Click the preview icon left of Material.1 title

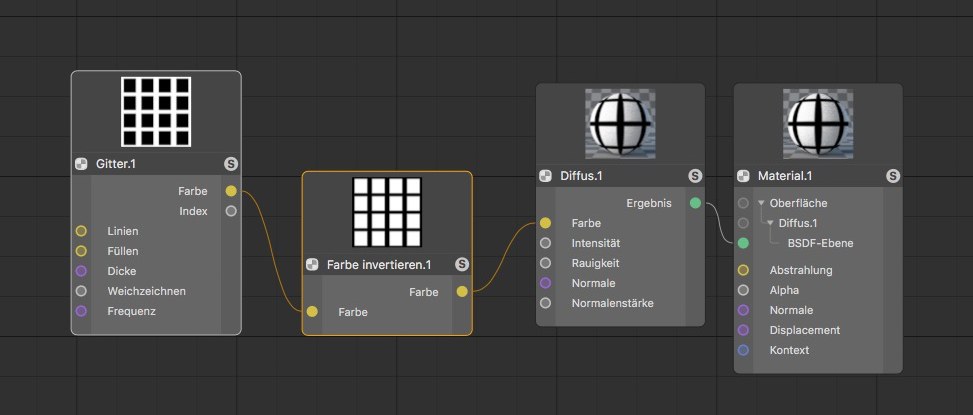click(x=743, y=176)
